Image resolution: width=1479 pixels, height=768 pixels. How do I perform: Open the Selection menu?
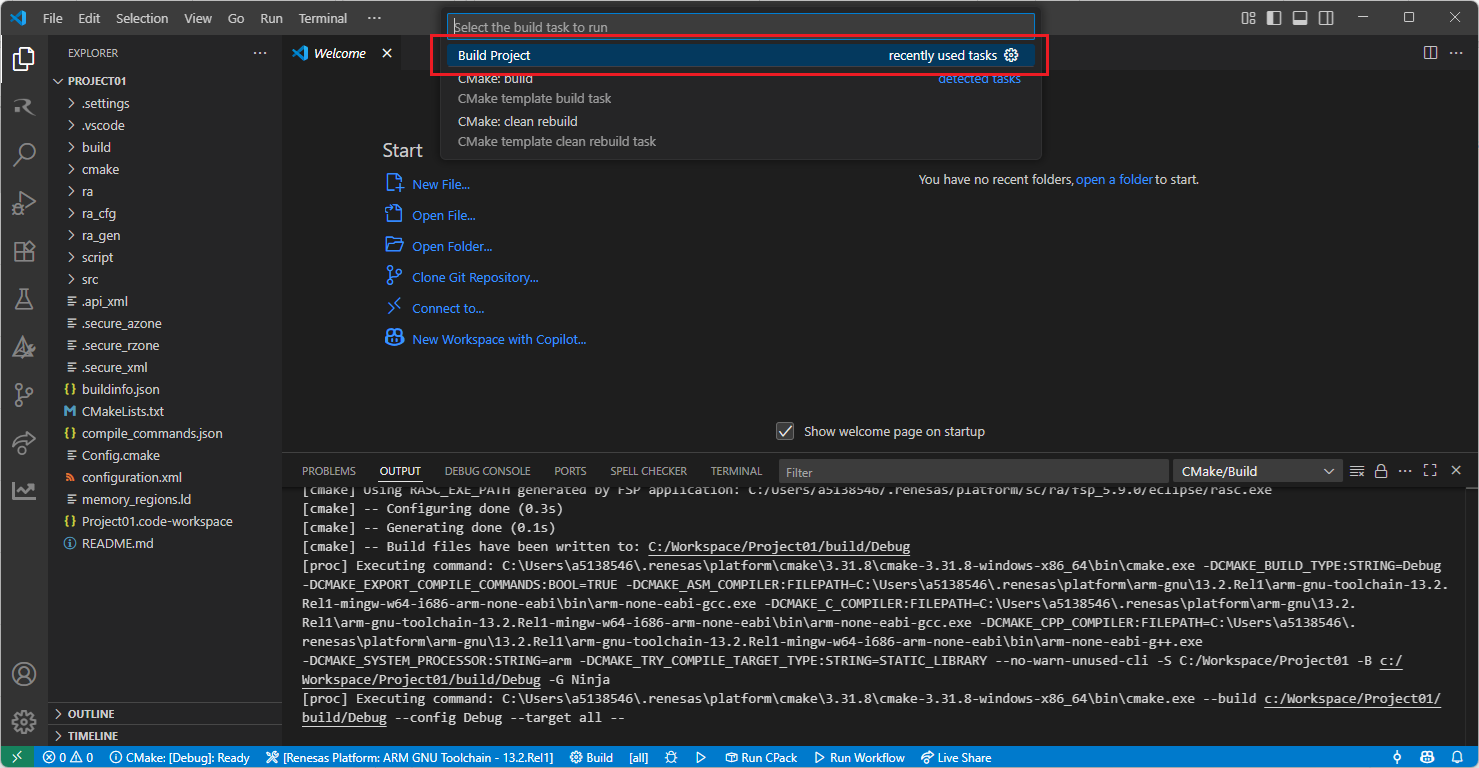pos(142,18)
